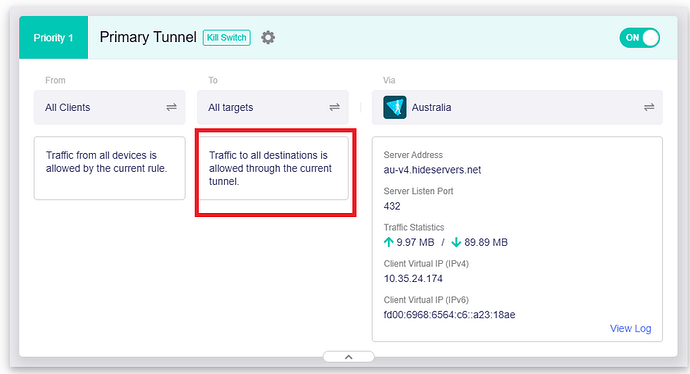Select IPv6 address fd00:6968:6564:c6::a23:18ae
This screenshot has height=374, width=690.
point(449,315)
